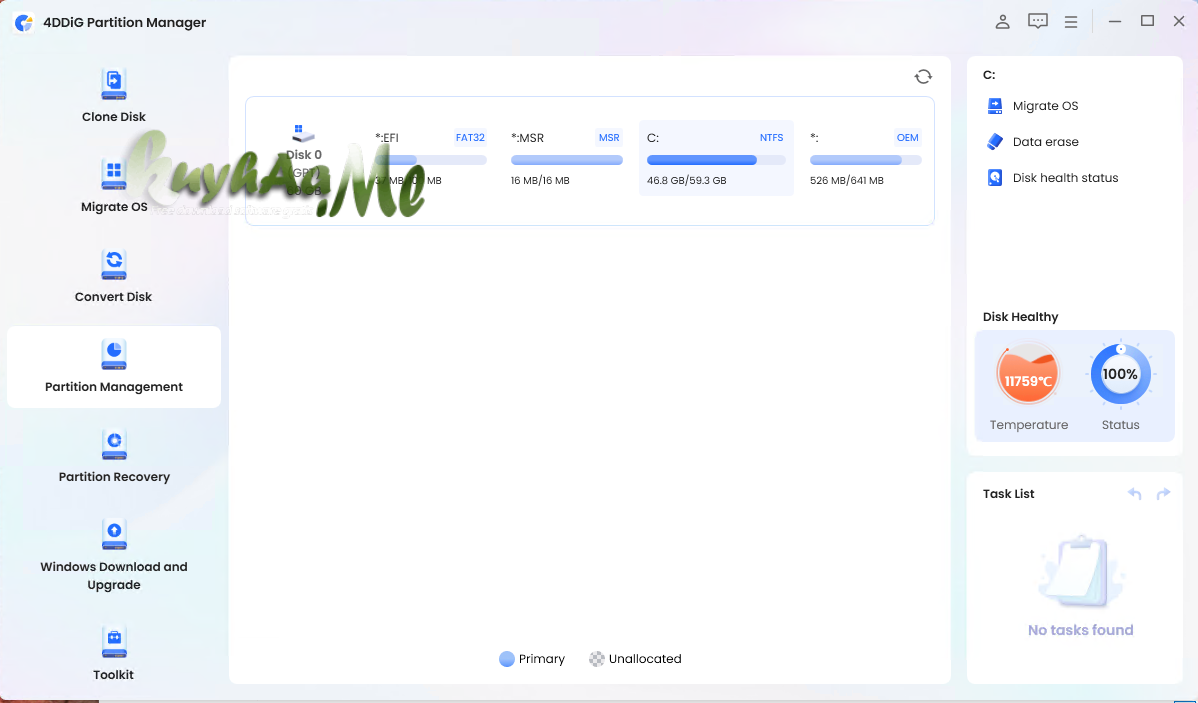Click the Task List heading
The image size is (1198, 703).
tap(1008, 494)
